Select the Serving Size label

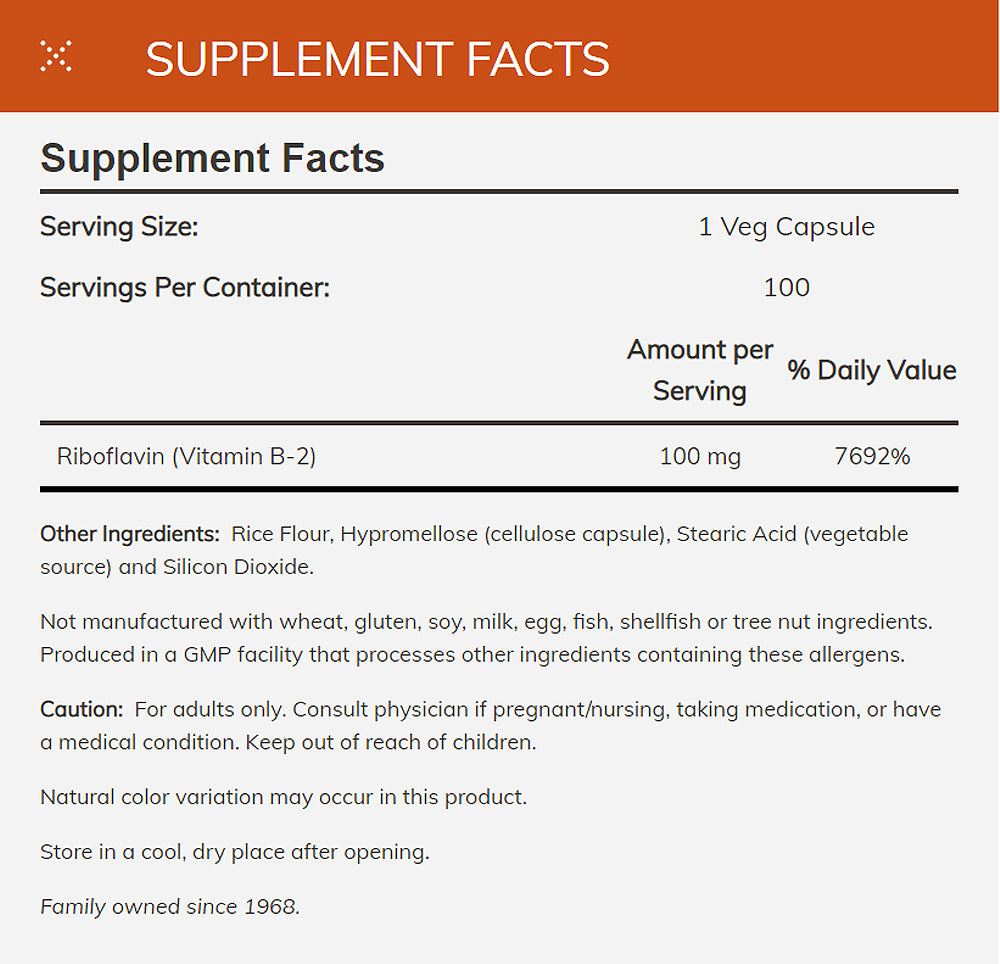[119, 227]
